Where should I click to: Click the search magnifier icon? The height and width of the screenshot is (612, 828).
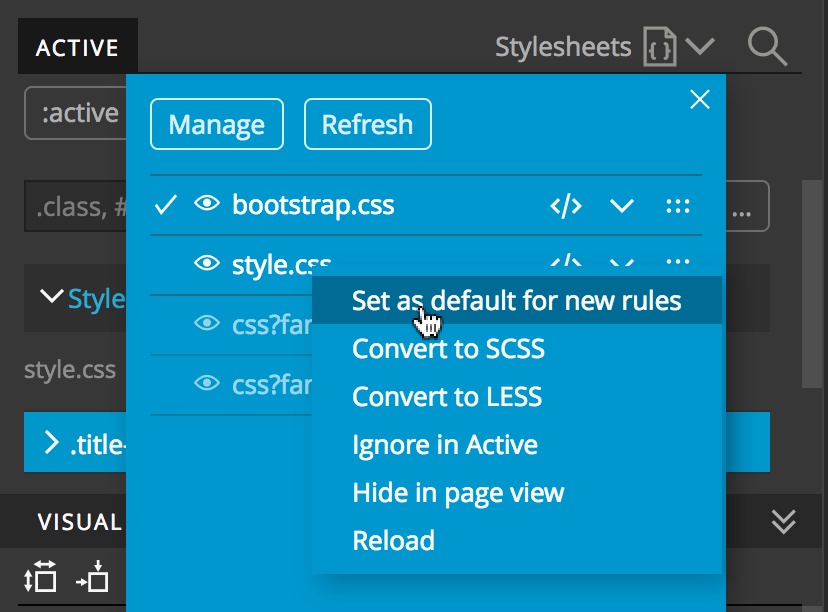pos(767,47)
